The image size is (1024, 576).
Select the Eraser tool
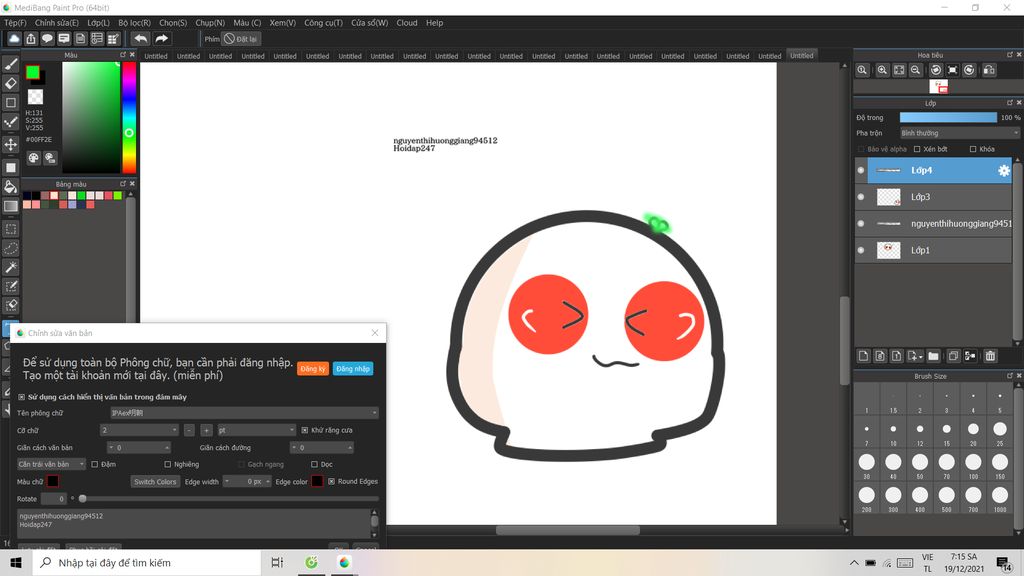pos(11,84)
